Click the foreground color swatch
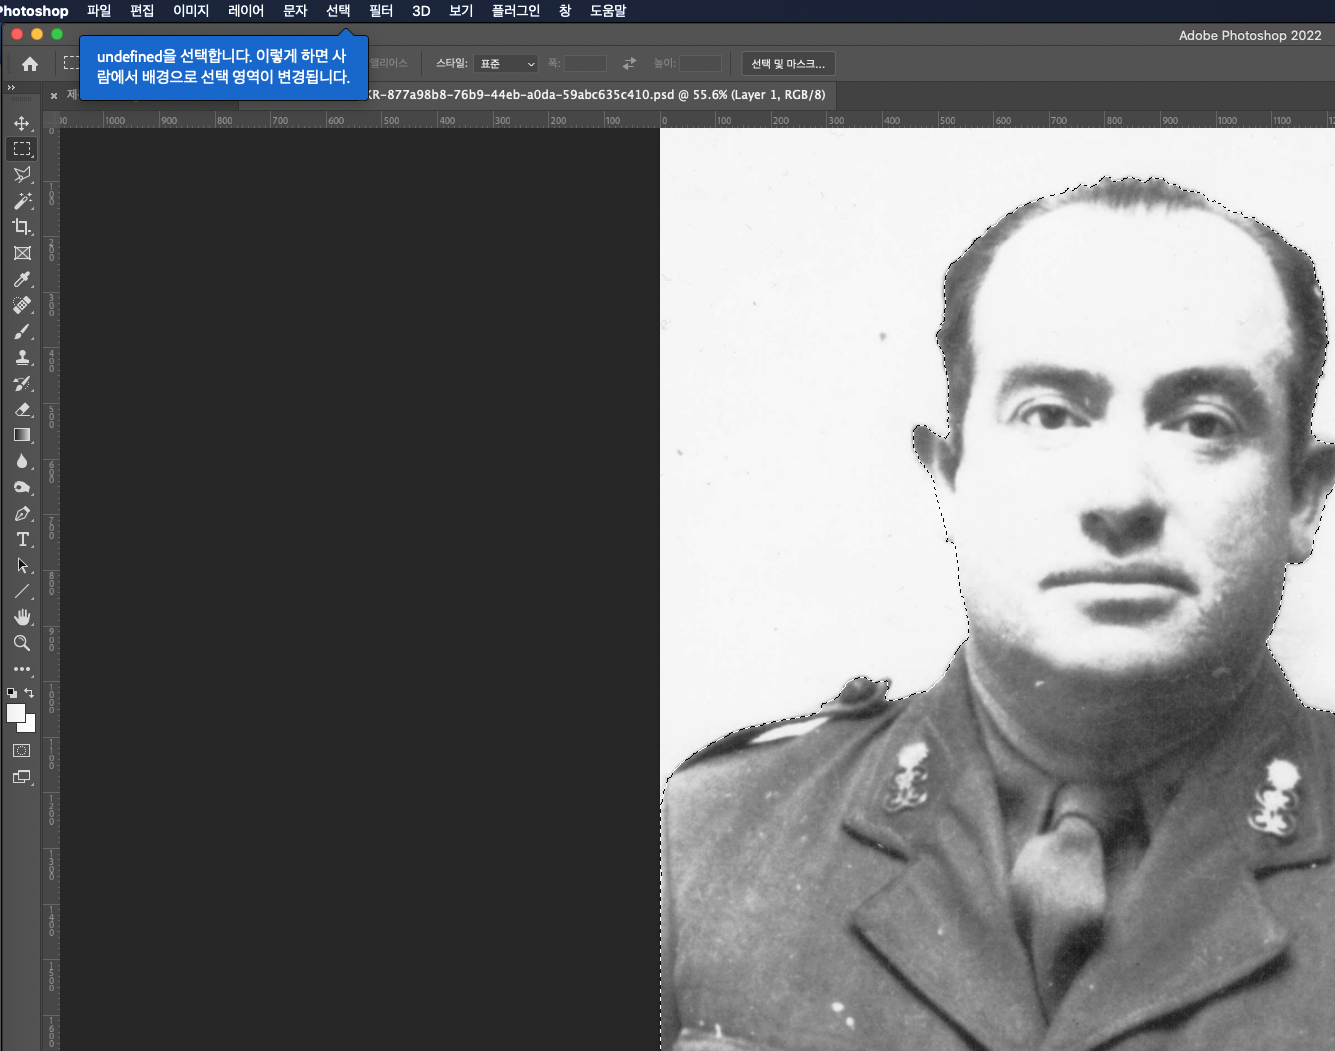This screenshot has height=1051, width=1335. tap(16, 713)
